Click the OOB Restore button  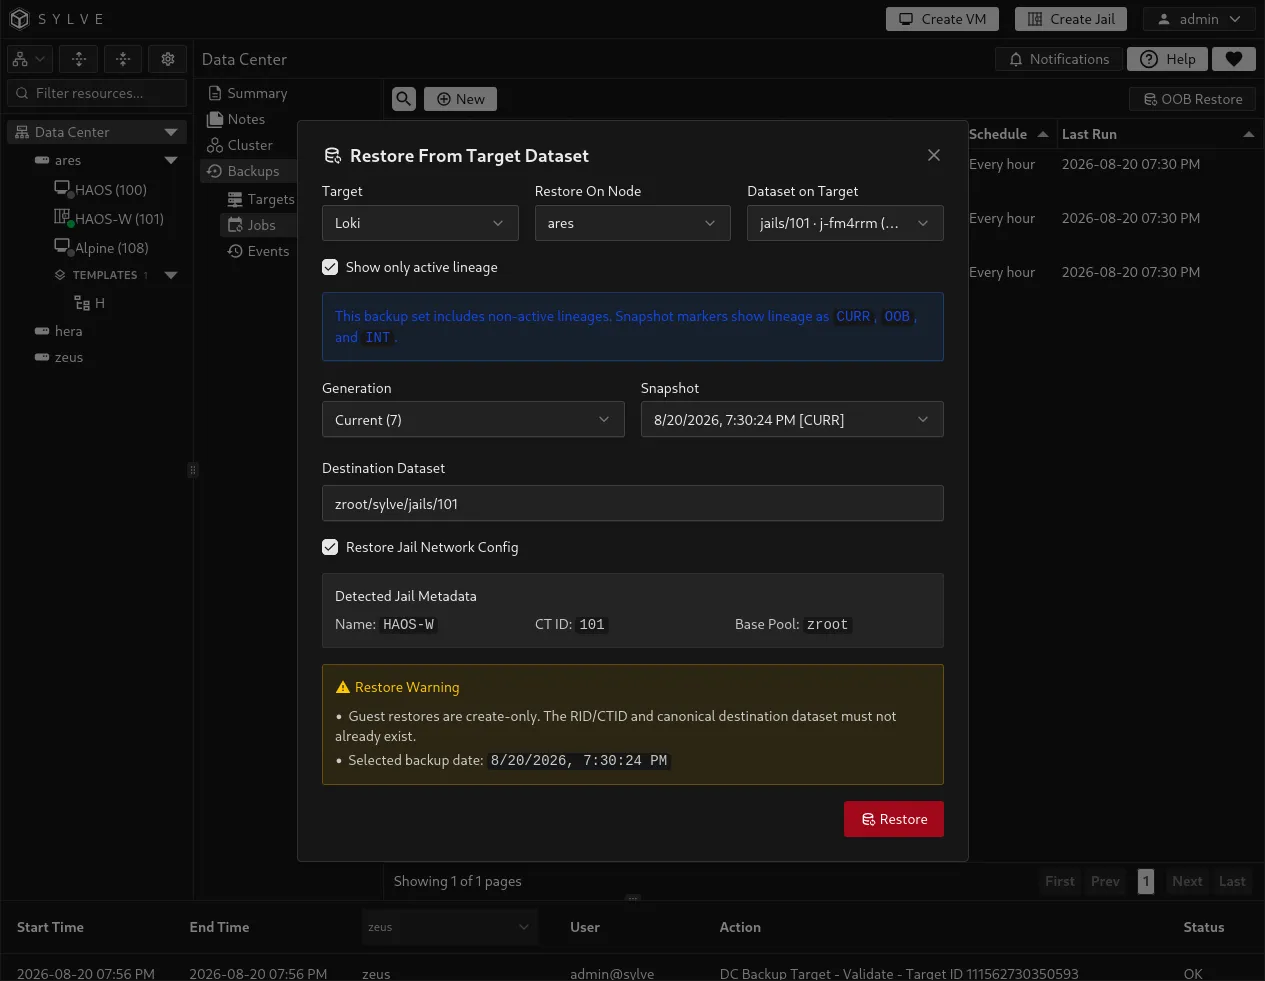coord(1193,99)
